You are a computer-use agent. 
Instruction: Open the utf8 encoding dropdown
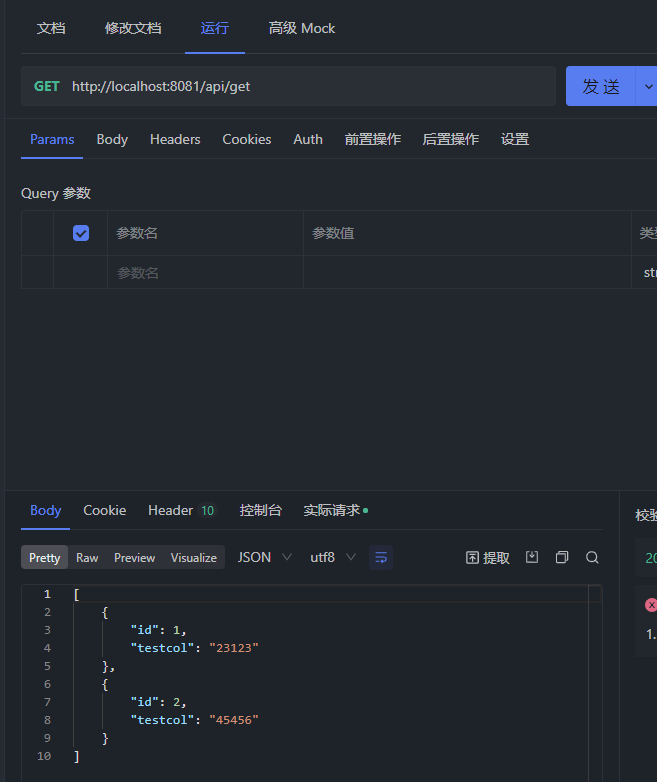pos(333,557)
